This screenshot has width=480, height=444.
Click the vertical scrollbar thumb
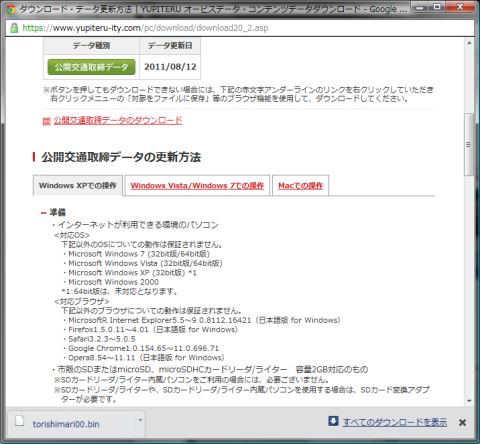pyautogui.click(x=469, y=144)
